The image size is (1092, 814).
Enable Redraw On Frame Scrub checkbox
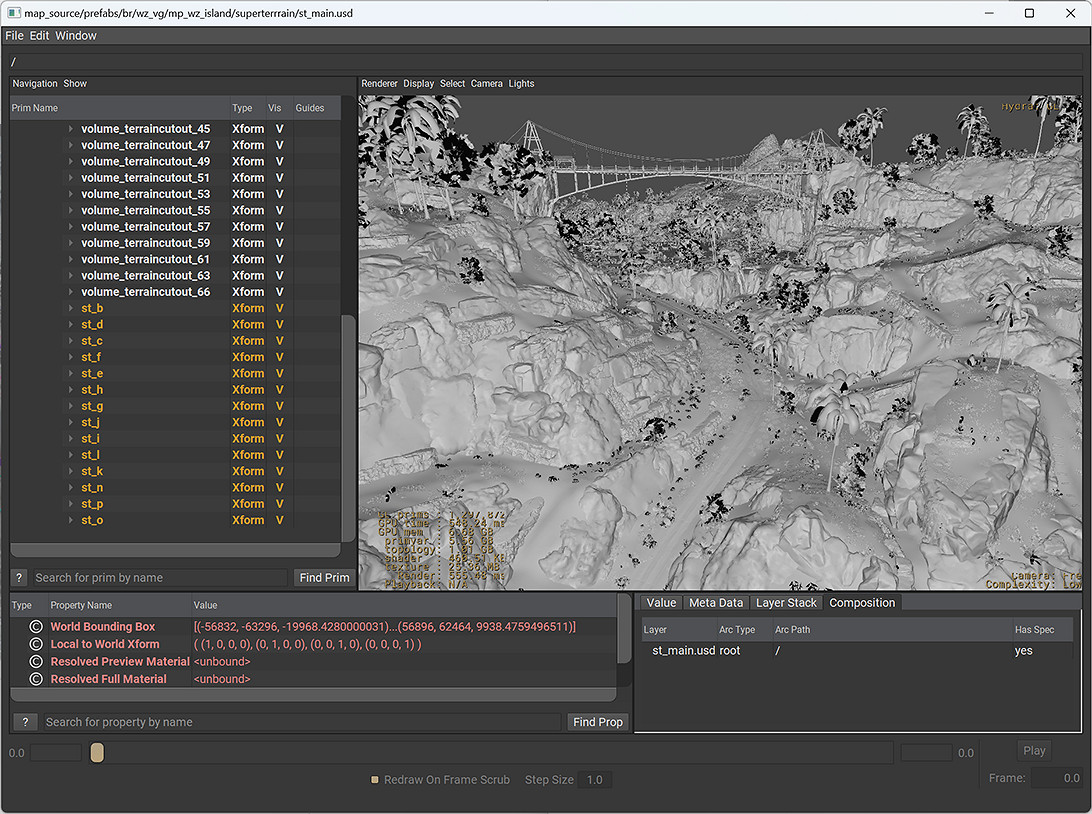375,780
